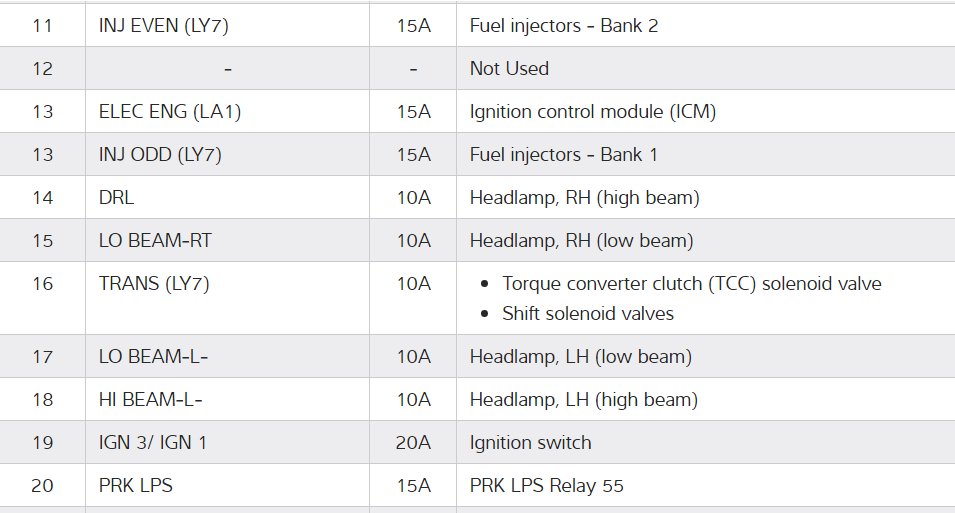Image resolution: width=955 pixels, height=513 pixels.
Task: Select the 'PRK LPS Relay 55' description
Action: 546,486
